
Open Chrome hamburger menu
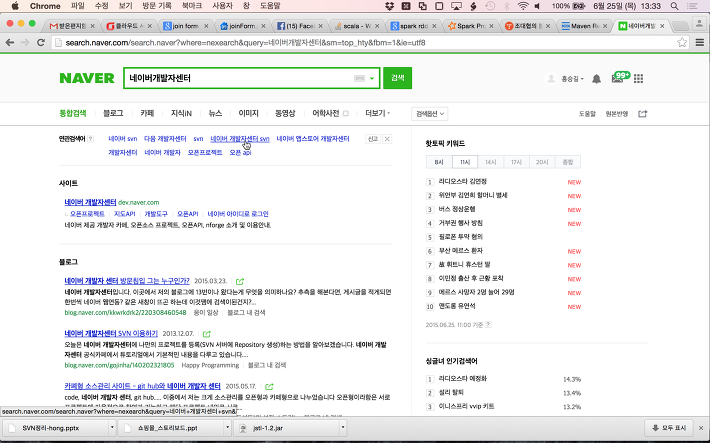[700, 43]
